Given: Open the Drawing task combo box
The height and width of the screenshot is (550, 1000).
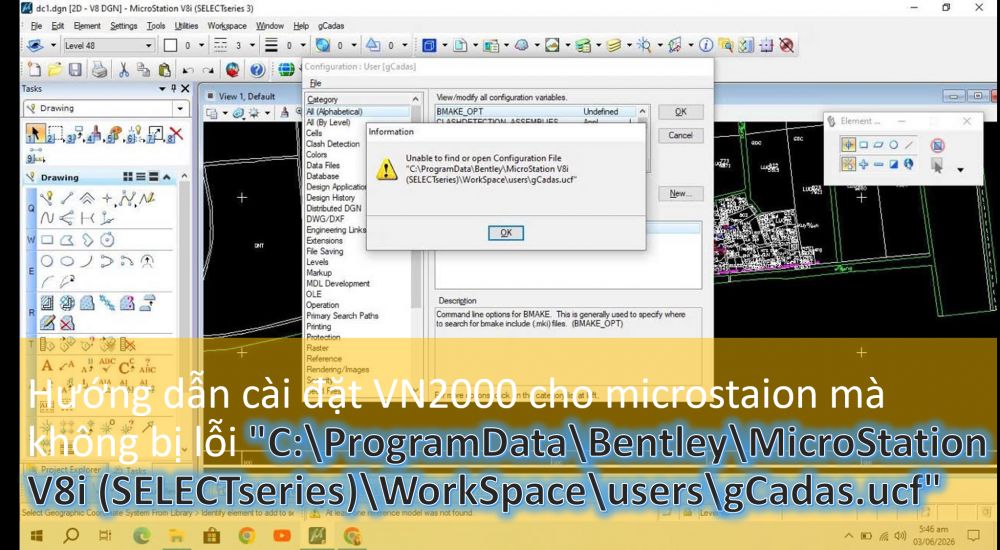Looking at the screenshot, I should (x=105, y=108).
